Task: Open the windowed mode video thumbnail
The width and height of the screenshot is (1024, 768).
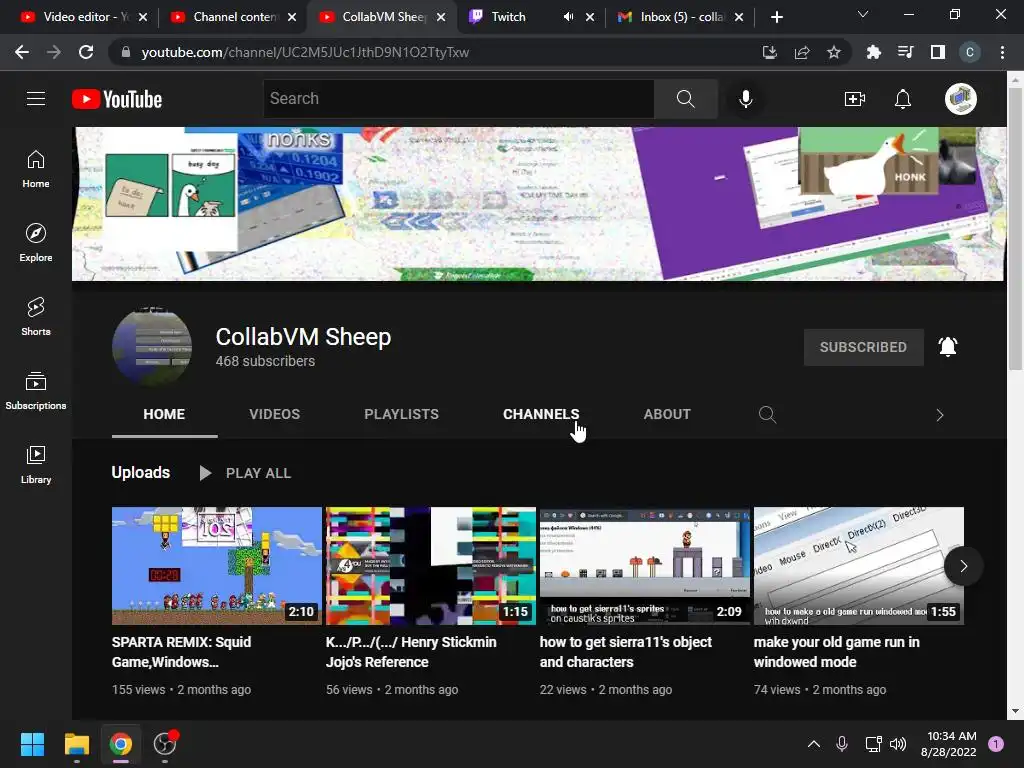Action: tap(859, 566)
